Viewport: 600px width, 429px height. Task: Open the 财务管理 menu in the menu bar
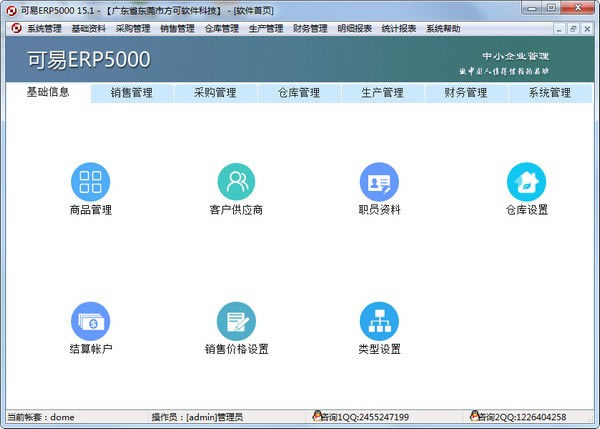pyautogui.click(x=310, y=29)
